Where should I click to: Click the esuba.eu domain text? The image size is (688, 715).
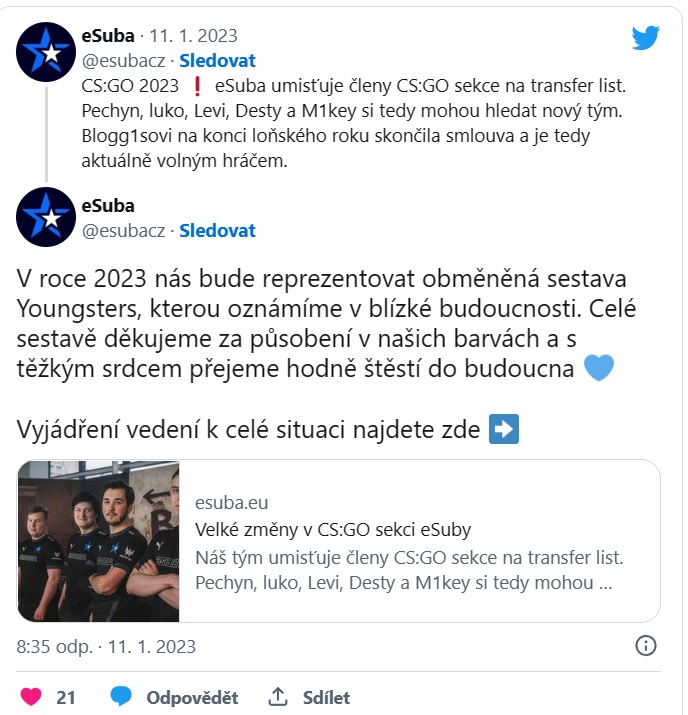coord(232,503)
